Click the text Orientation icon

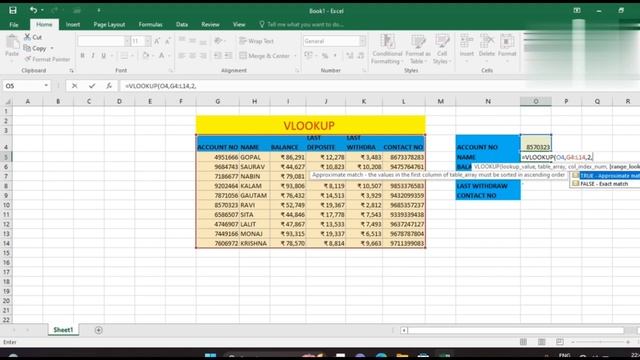click(218, 41)
